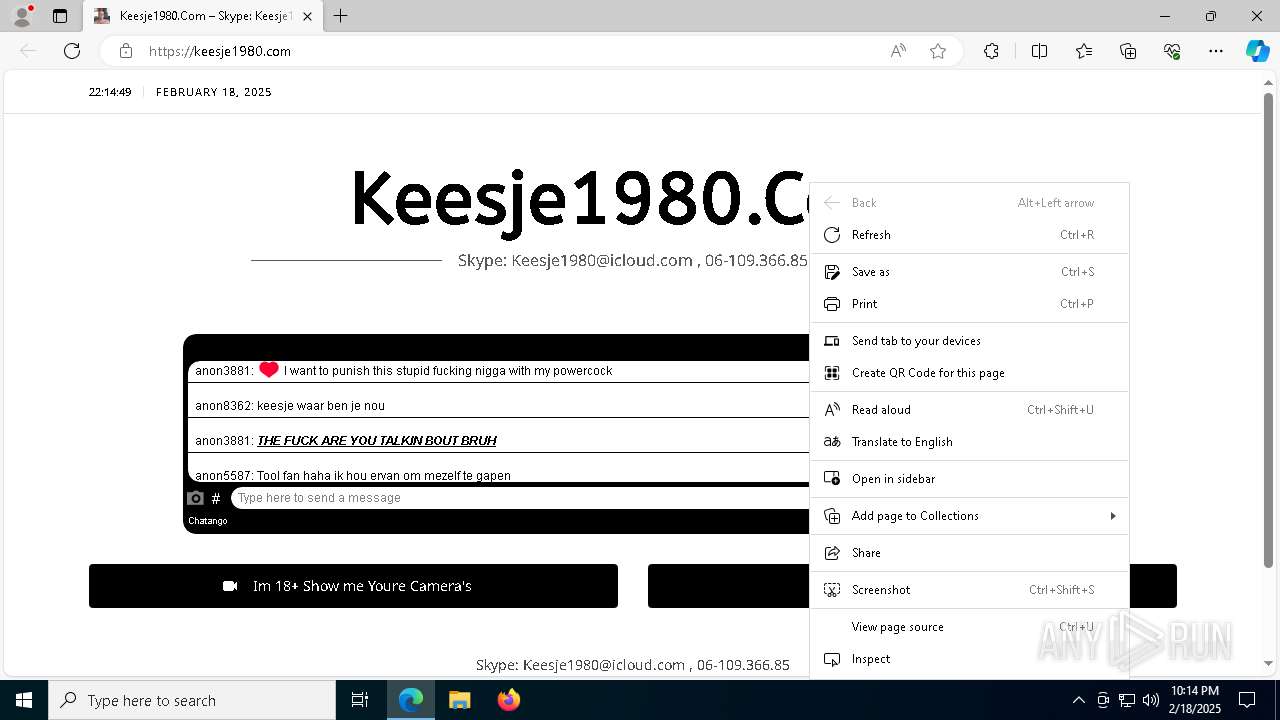Image resolution: width=1280 pixels, height=720 pixels.
Task: Select View page source
Action: [969, 627]
